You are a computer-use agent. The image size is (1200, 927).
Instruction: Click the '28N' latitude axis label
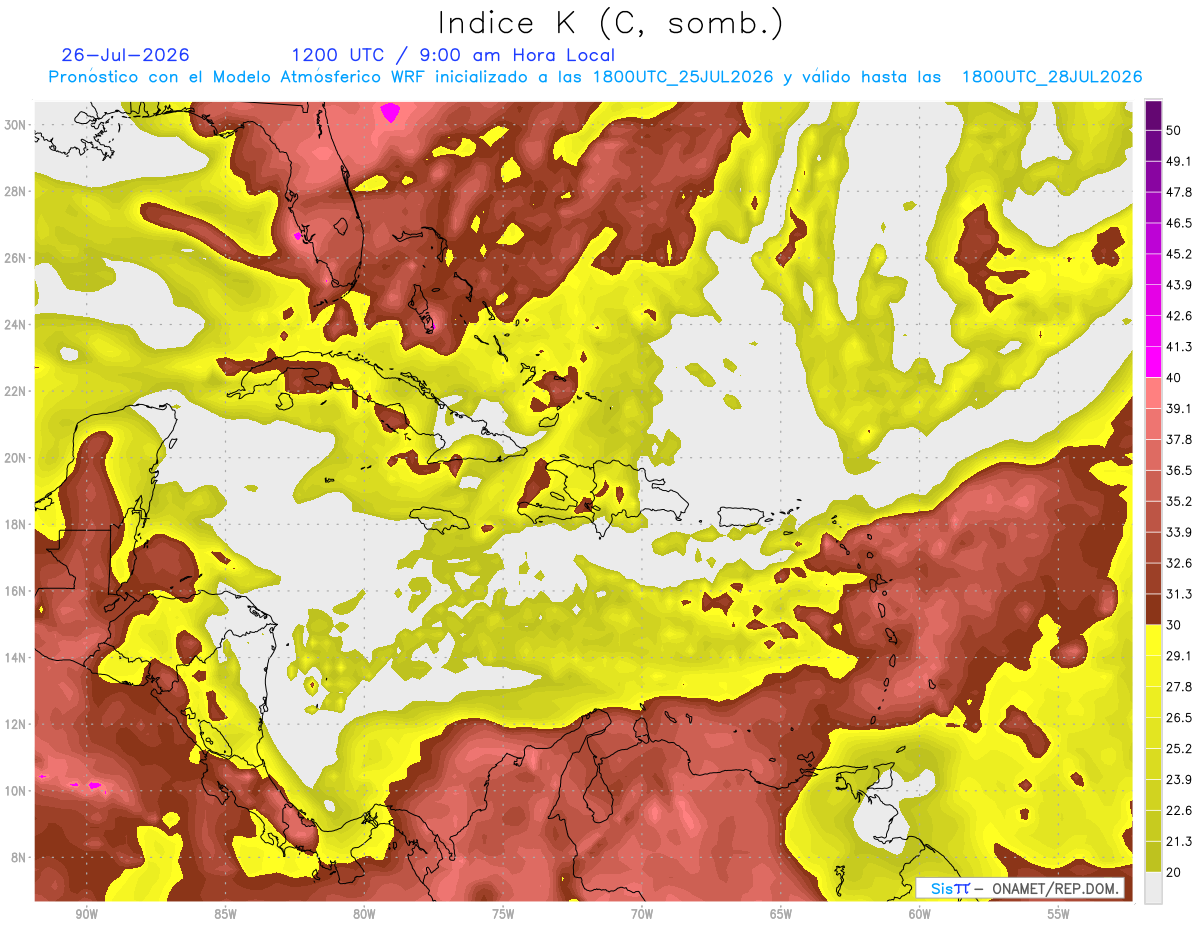point(15,191)
